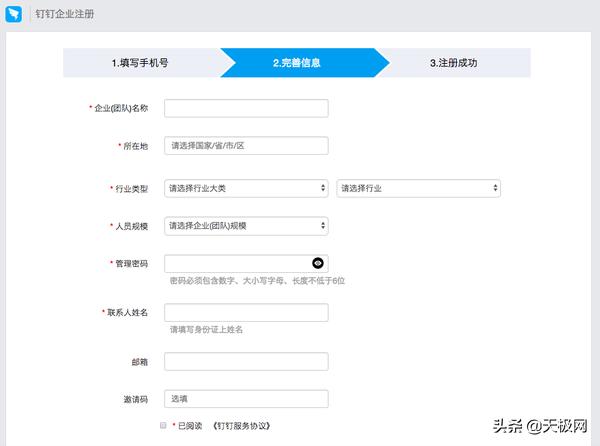Click the 行业类型 label
600x446 pixels.
coord(131,189)
